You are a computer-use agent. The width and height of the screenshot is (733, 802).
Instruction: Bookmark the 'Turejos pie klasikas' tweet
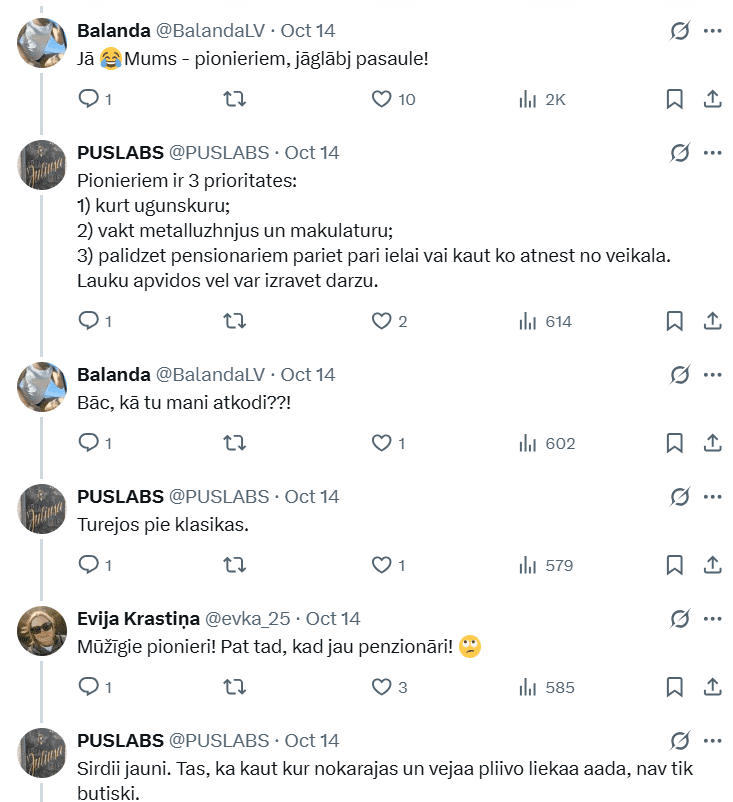click(675, 565)
